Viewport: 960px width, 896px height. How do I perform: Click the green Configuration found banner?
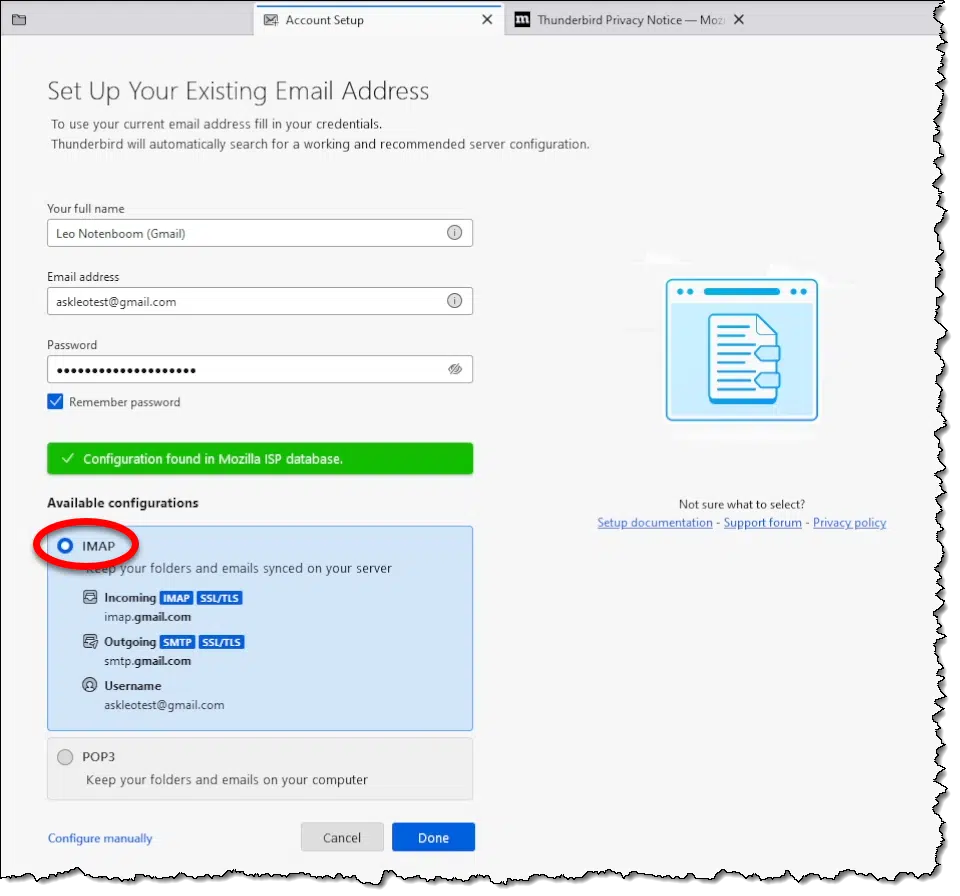click(260, 458)
